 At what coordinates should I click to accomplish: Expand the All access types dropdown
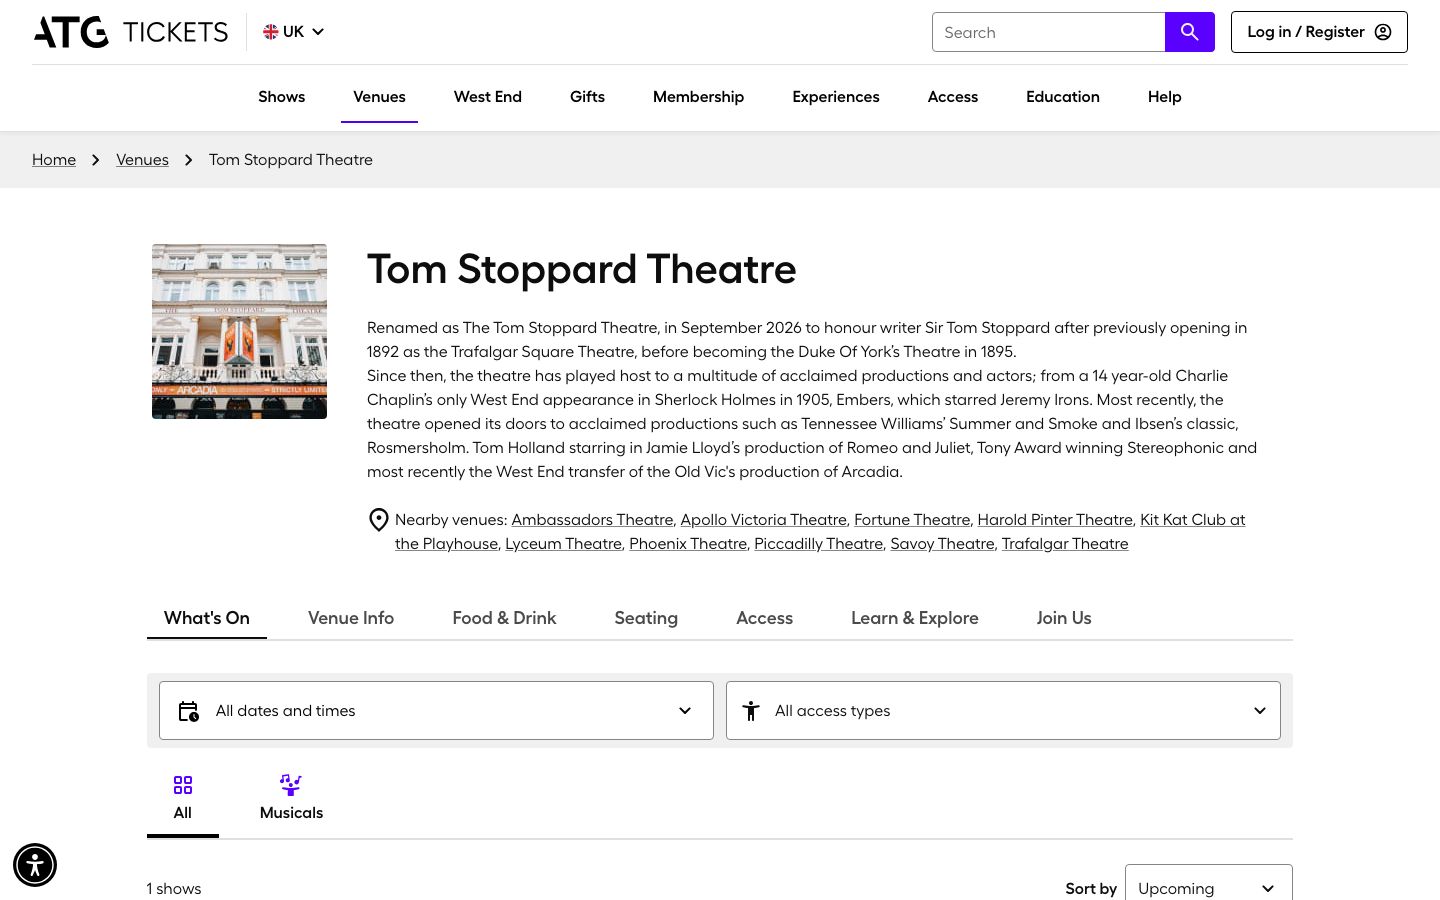pos(1003,711)
